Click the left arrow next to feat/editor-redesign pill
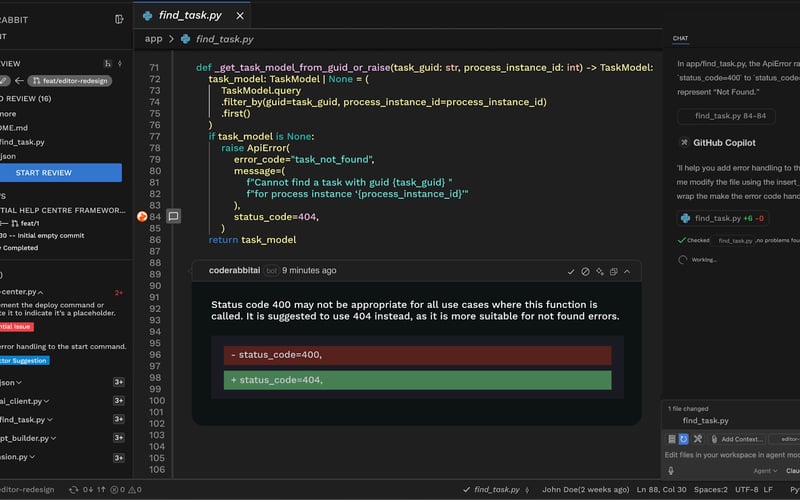The image size is (800, 500). point(19,81)
